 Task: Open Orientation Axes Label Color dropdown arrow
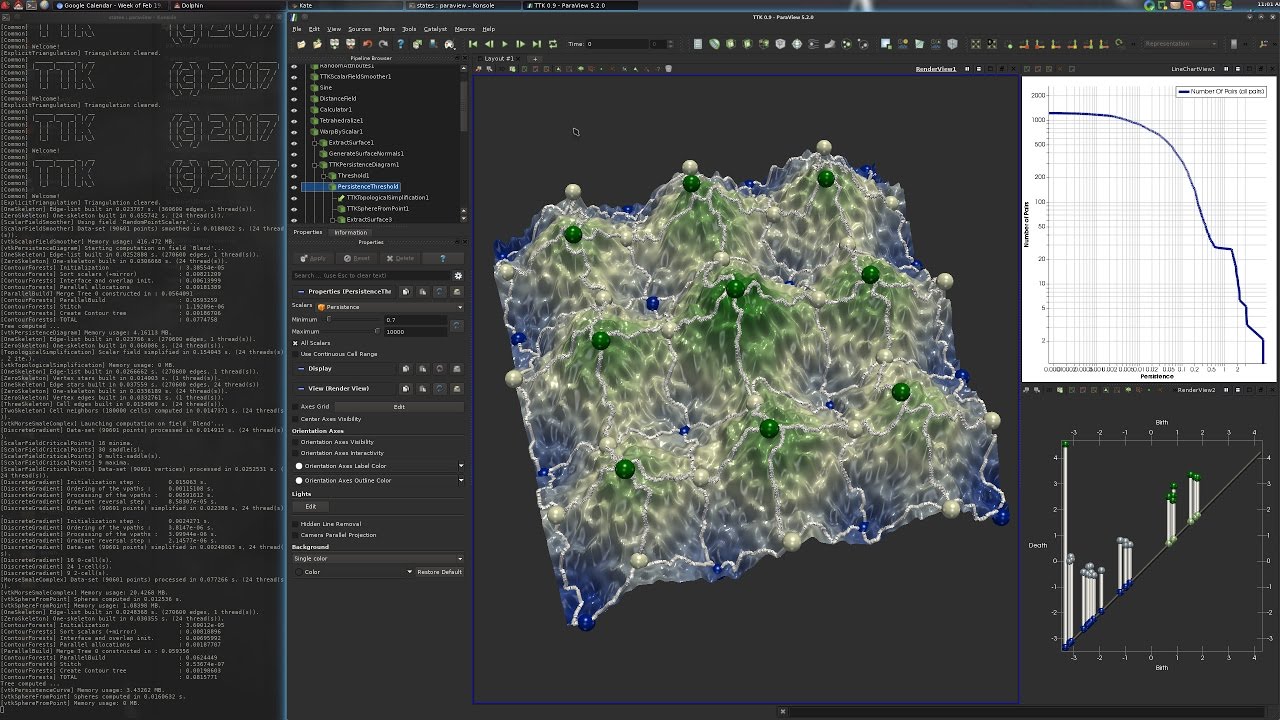tap(461, 466)
